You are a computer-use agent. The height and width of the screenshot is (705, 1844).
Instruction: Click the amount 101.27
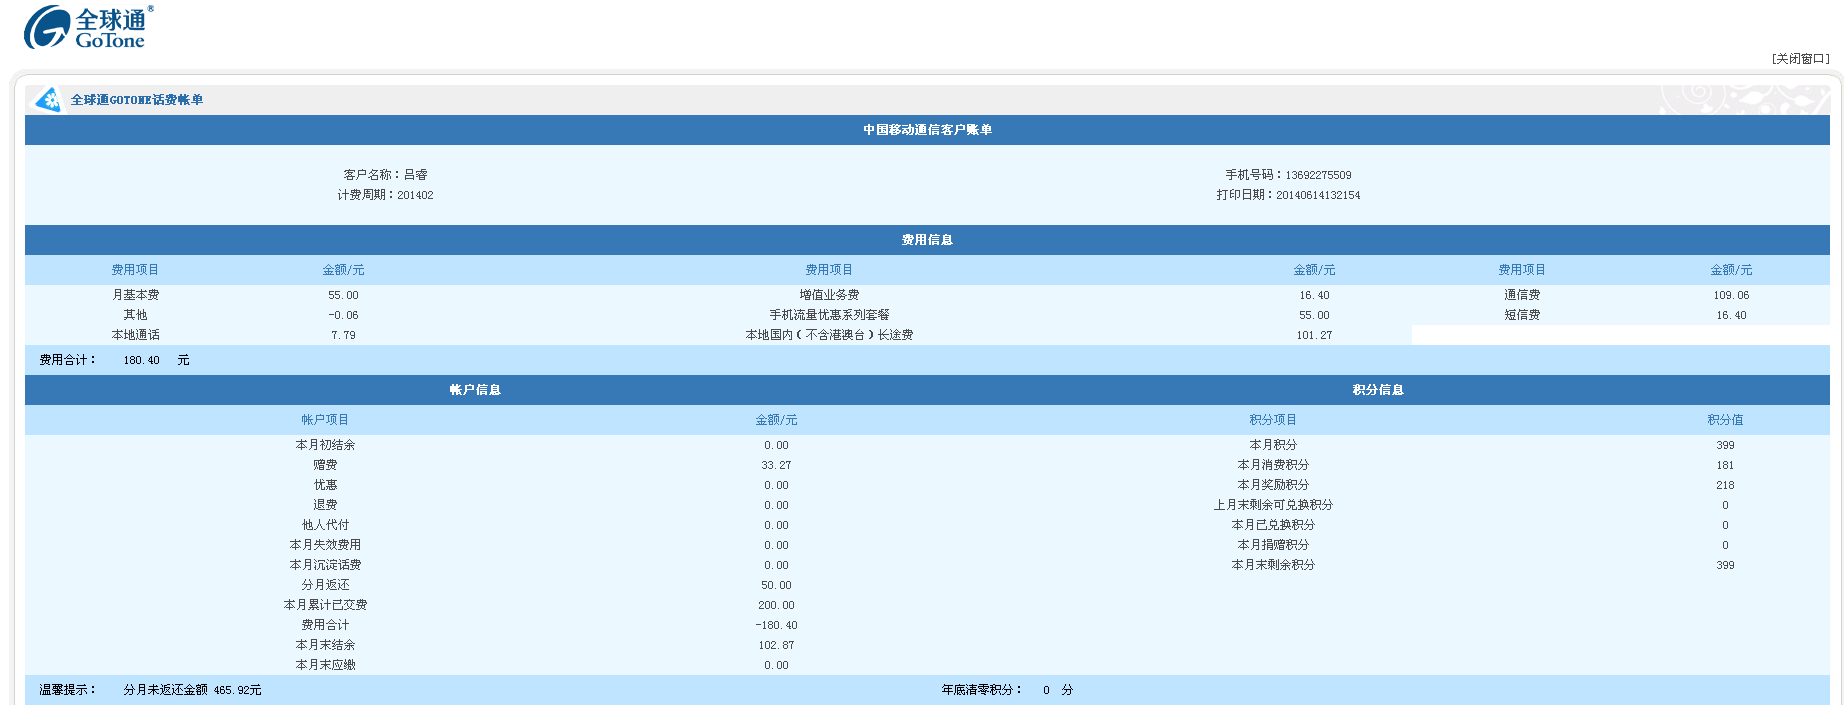pyautogui.click(x=1314, y=335)
